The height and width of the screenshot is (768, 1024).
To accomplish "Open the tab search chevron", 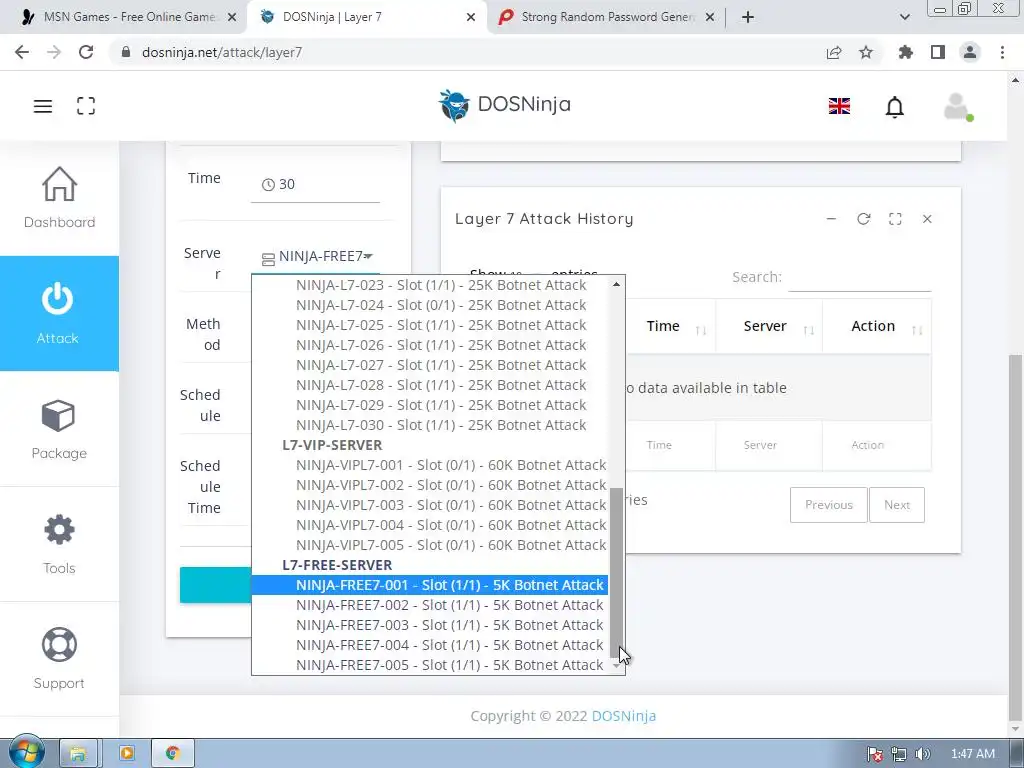I will pyautogui.click(x=904, y=17).
